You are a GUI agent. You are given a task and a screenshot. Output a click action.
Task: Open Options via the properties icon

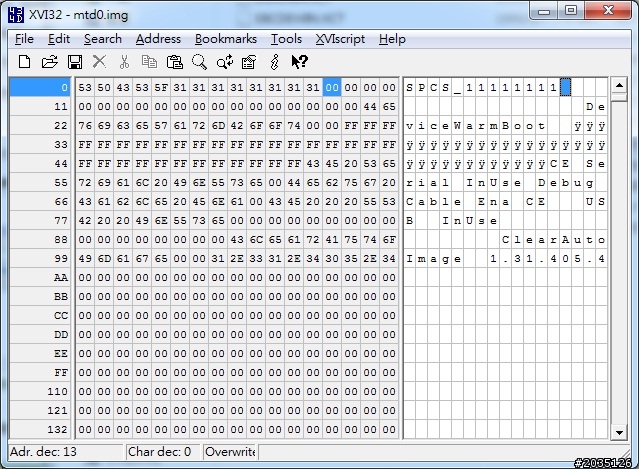pos(249,62)
